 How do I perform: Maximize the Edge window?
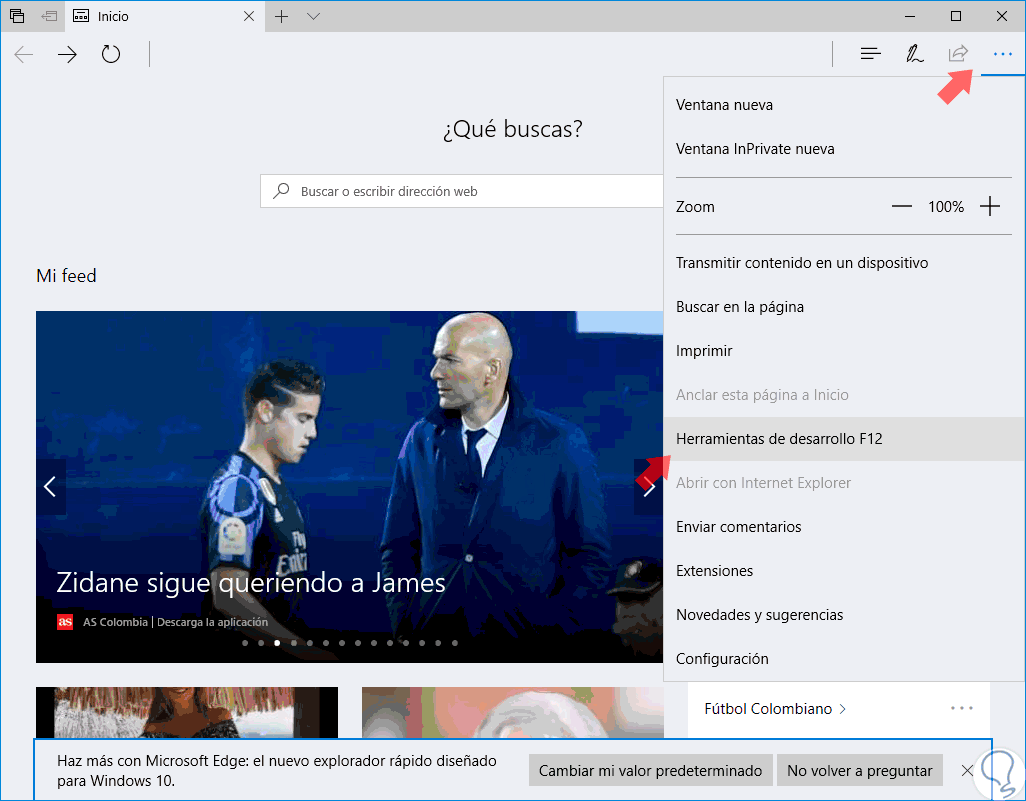(x=956, y=16)
